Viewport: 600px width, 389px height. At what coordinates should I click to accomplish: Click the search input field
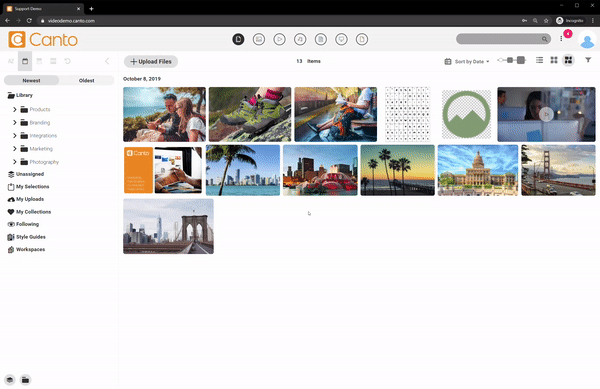[499, 39]
